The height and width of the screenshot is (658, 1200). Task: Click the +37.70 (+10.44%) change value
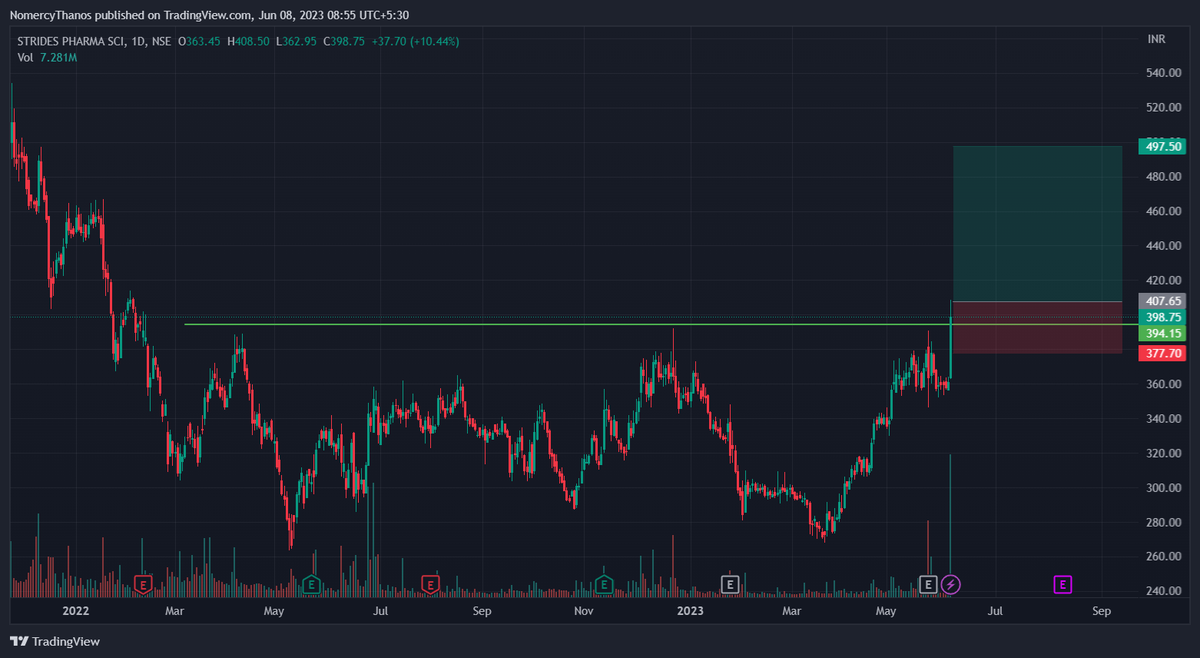(x=416, y=42)
